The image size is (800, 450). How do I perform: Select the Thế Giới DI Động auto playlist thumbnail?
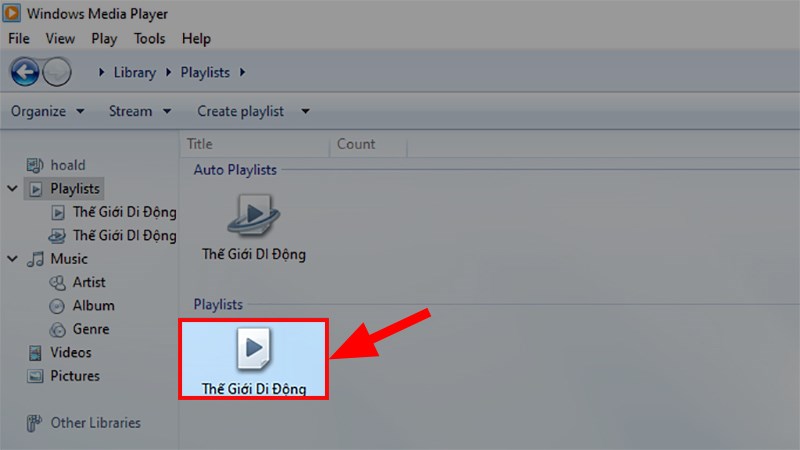[254, 214]
